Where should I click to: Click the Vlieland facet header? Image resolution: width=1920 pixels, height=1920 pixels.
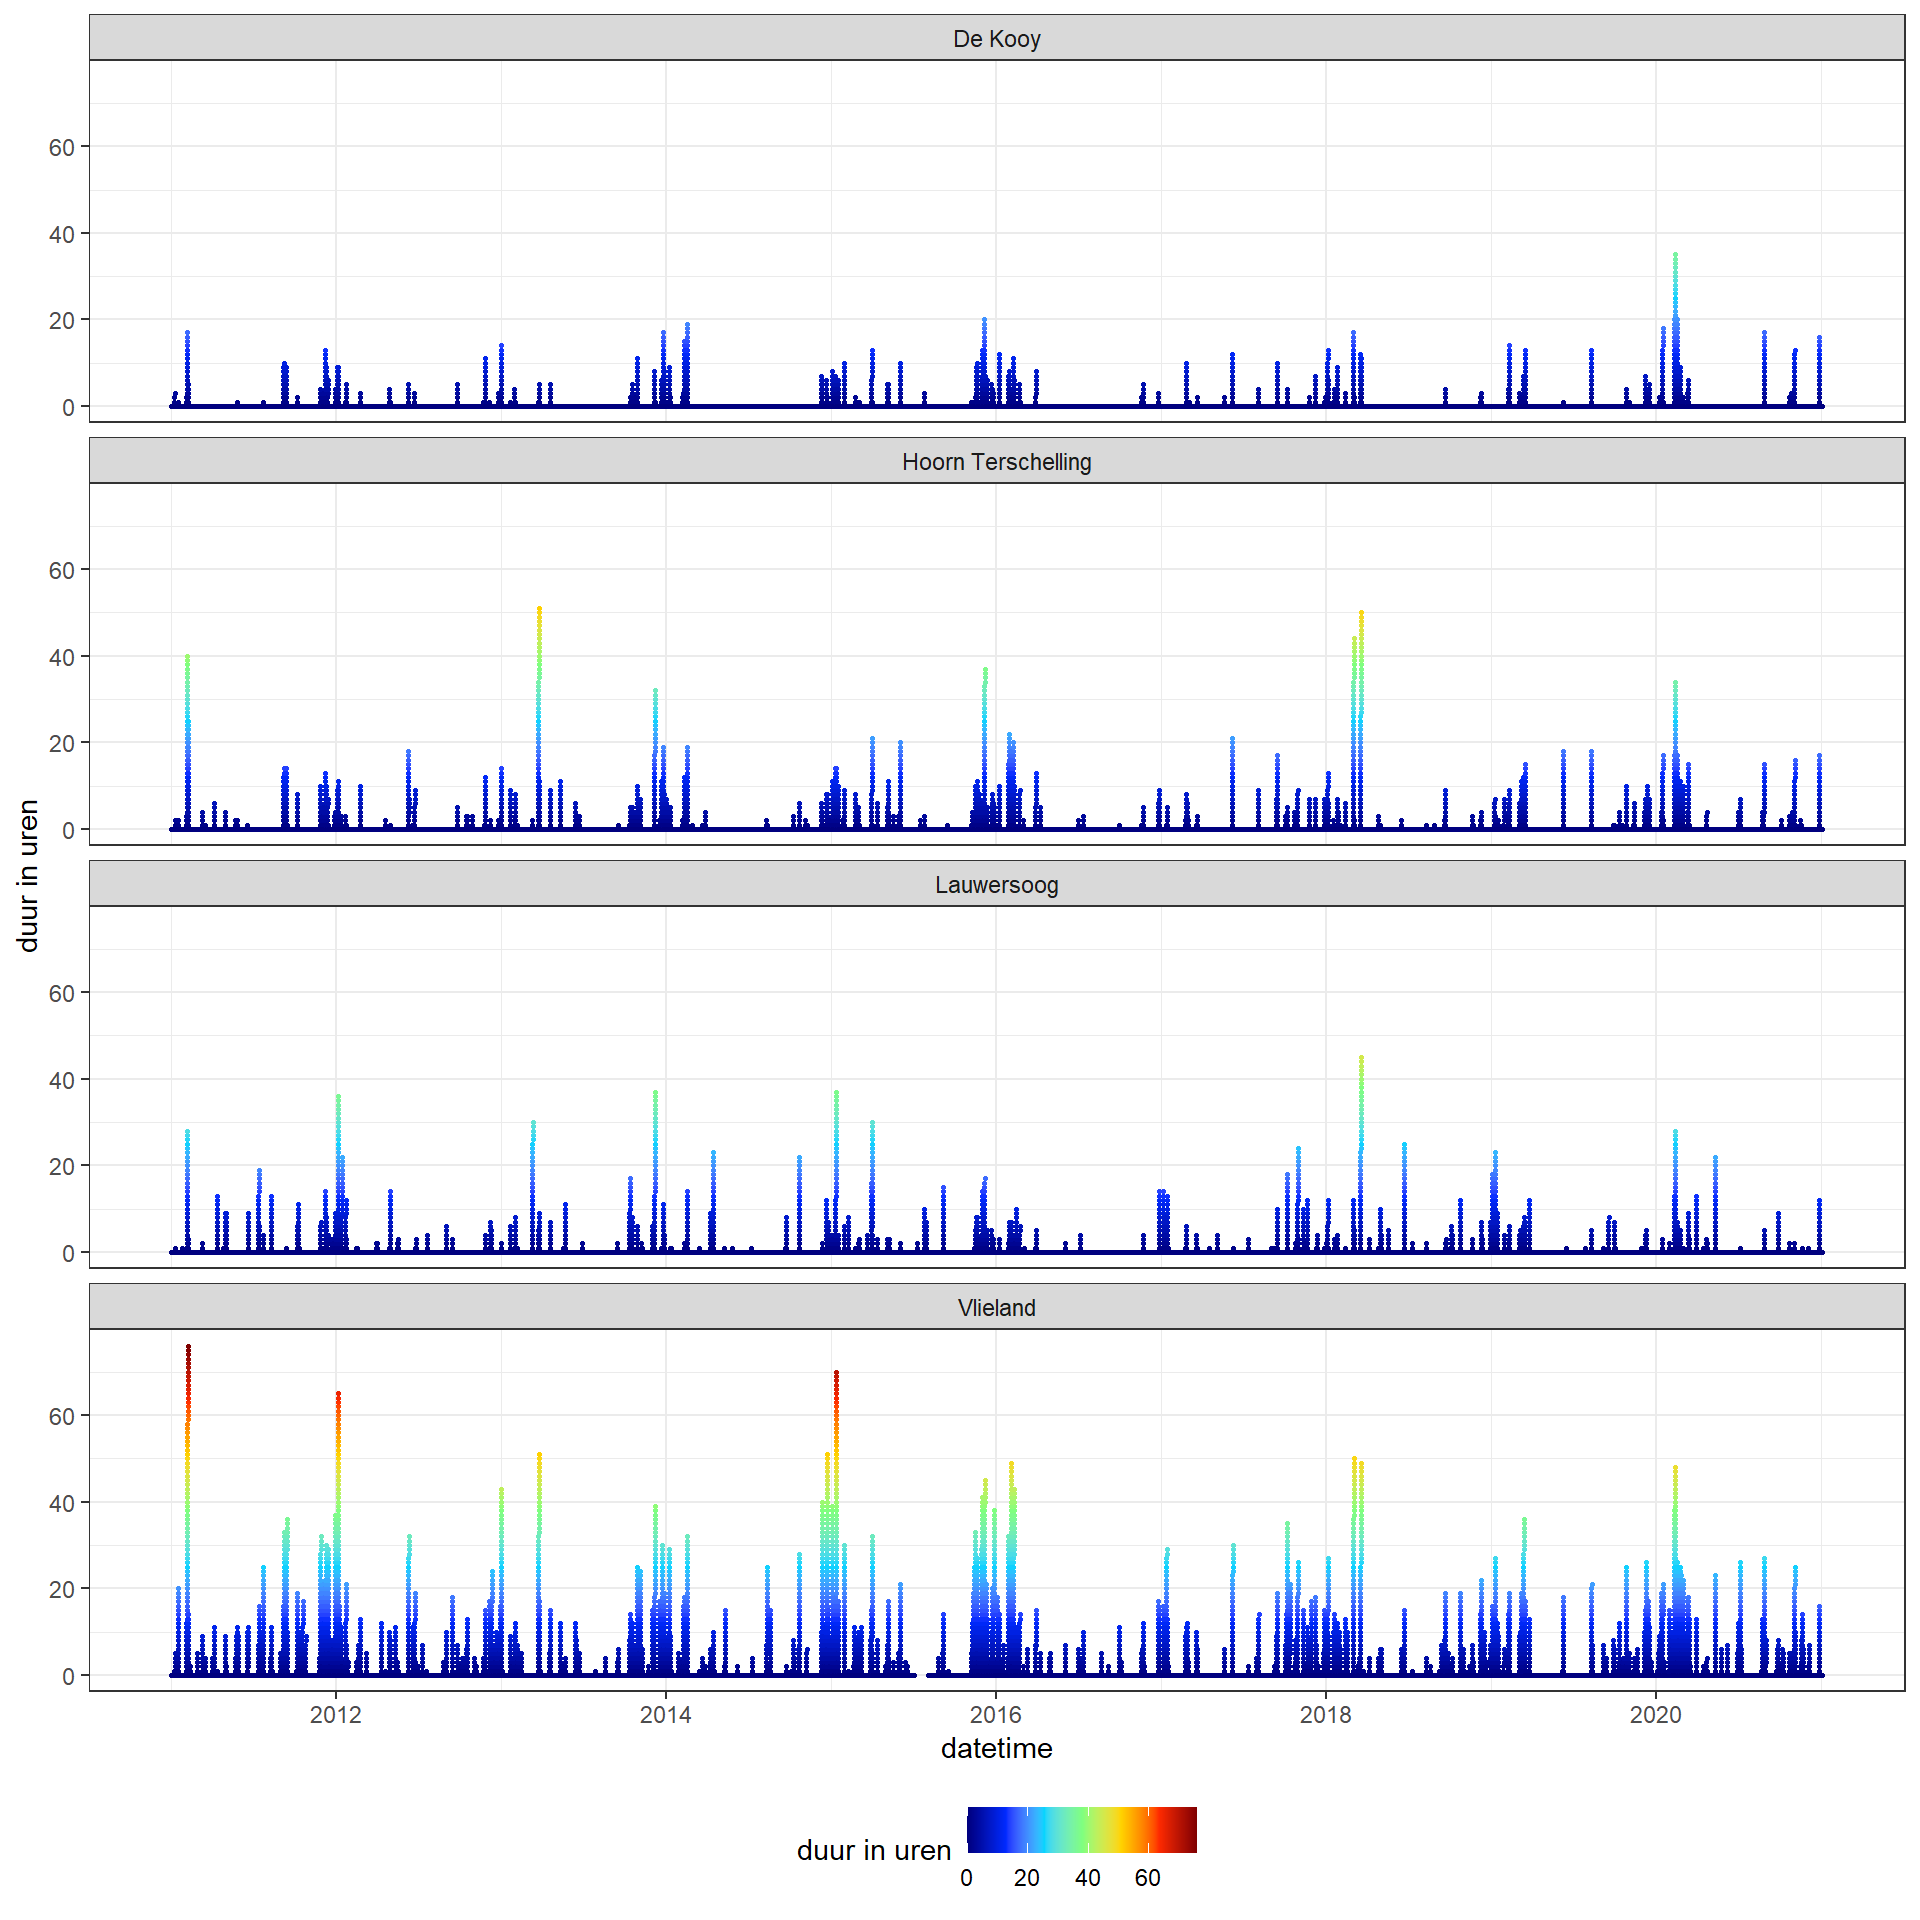point(996,1307)
